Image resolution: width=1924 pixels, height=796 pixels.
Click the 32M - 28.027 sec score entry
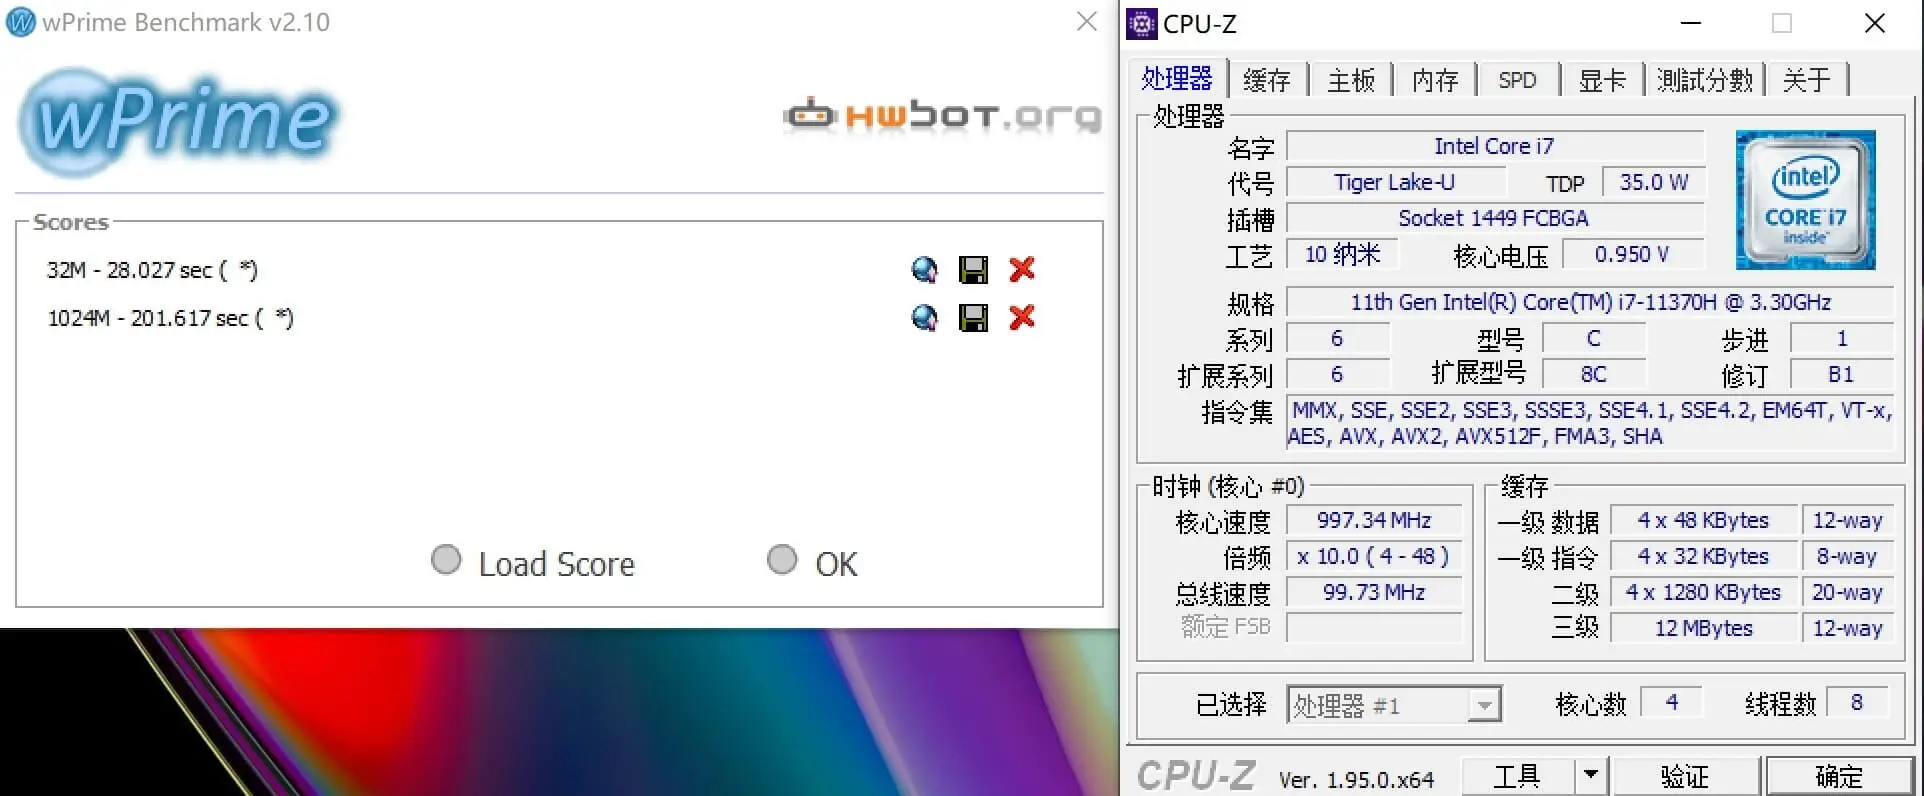[x=152, y=270]
